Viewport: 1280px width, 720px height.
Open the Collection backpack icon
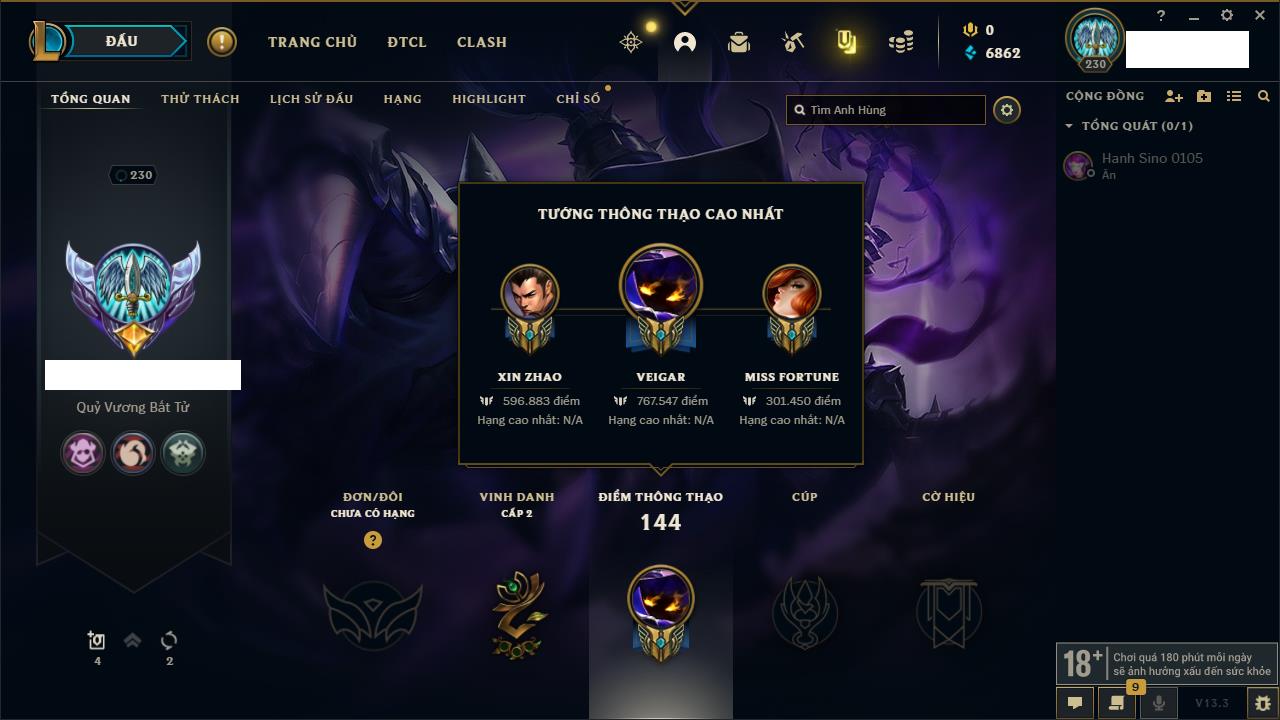tap(739, 42)
